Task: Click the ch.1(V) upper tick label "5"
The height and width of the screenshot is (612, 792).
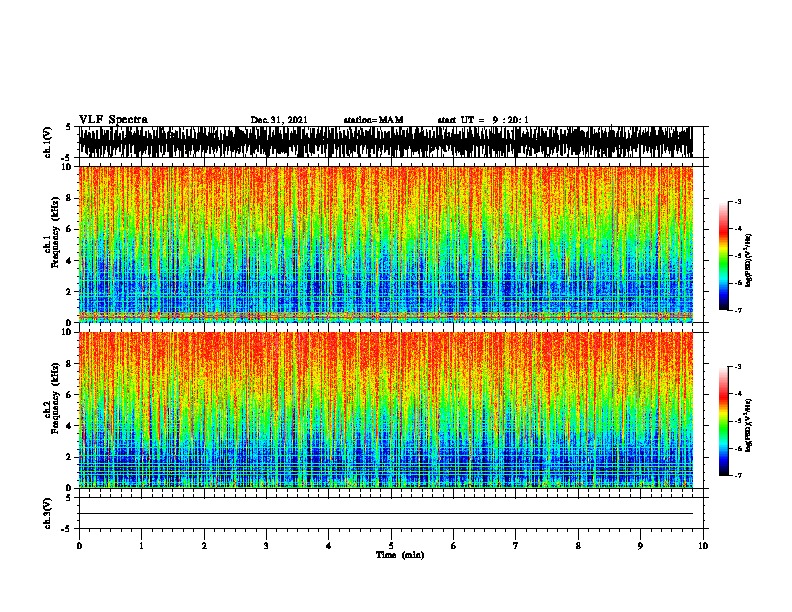Action: (68, 127)
